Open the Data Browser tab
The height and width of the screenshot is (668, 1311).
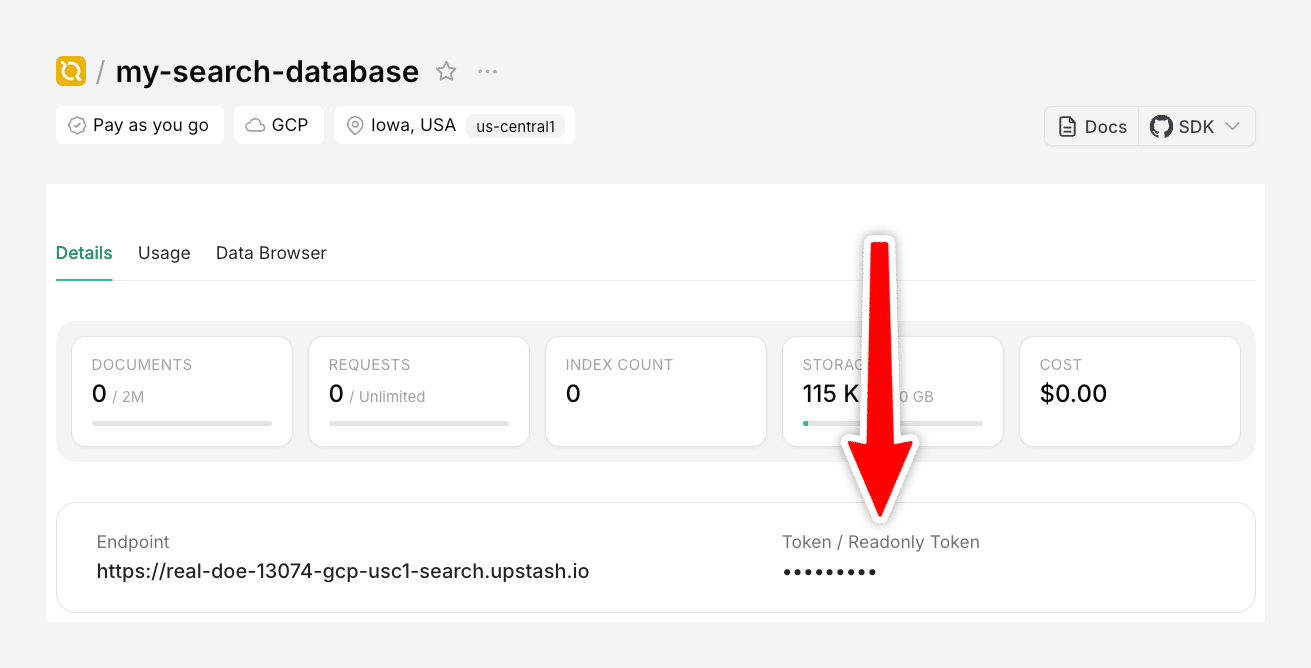pos(271,253)
